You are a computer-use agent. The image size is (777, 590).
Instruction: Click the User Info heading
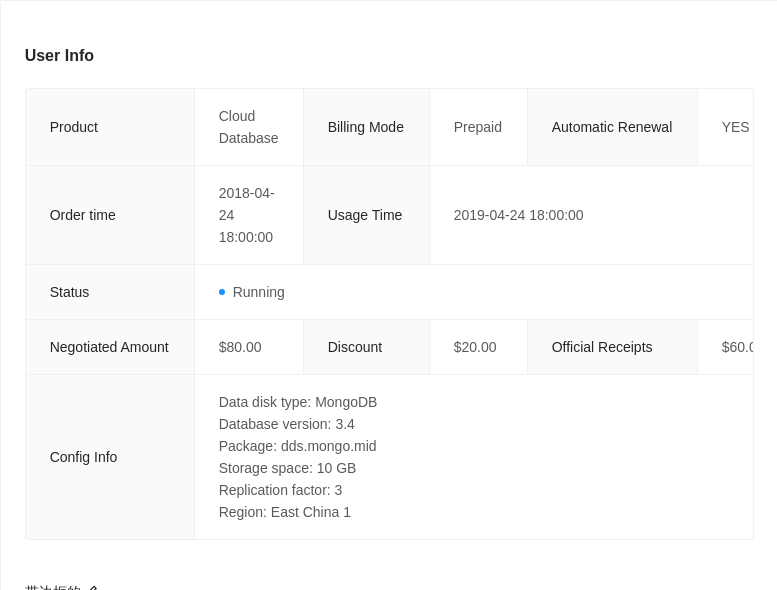point(59,56)
